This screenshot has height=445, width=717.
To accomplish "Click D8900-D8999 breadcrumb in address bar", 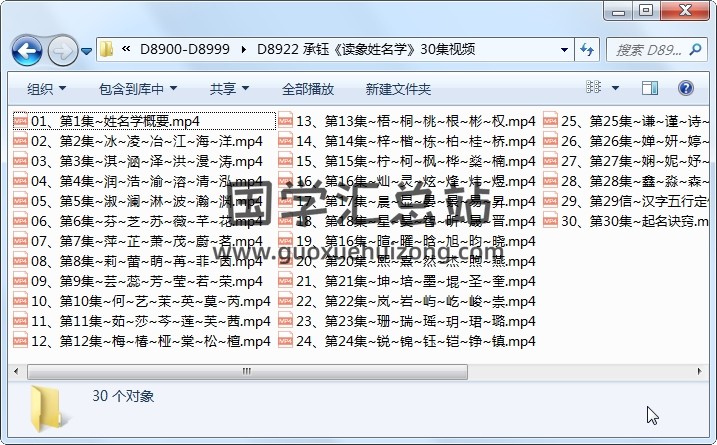I will click(x=185, y=49).
